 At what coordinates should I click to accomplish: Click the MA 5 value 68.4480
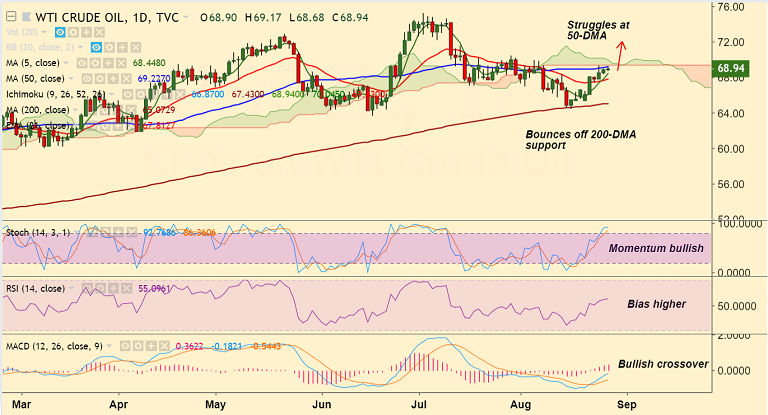[x=149, y=63]
